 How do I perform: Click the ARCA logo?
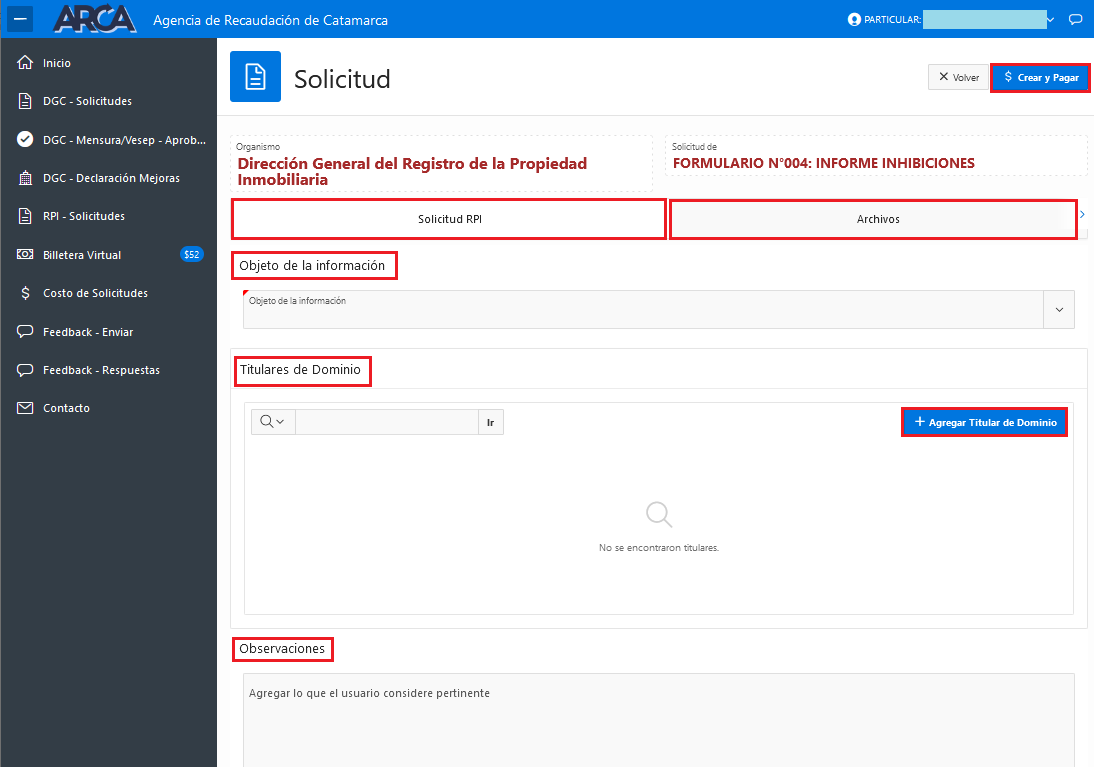95,19
